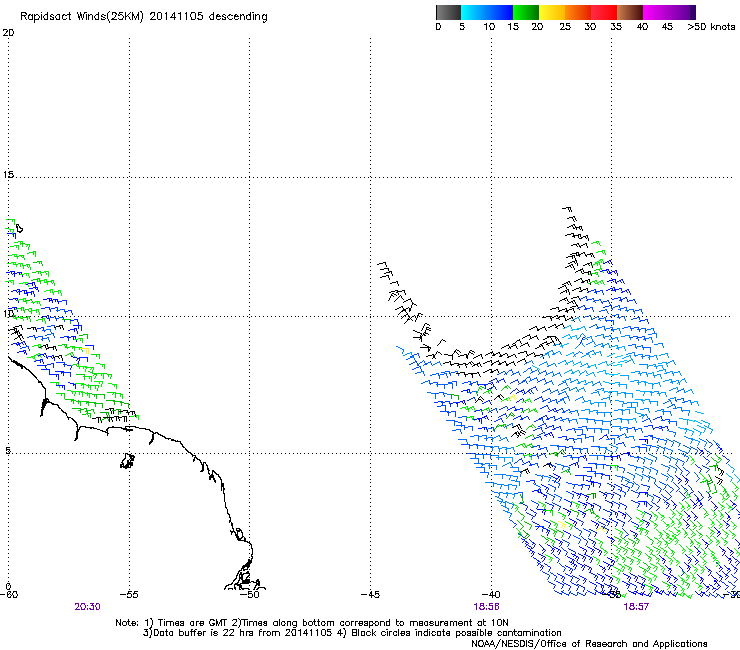Click the yellow 20-25 knots color segment
740x650 pixels.
pyautogui.click(x=552, y=12)
